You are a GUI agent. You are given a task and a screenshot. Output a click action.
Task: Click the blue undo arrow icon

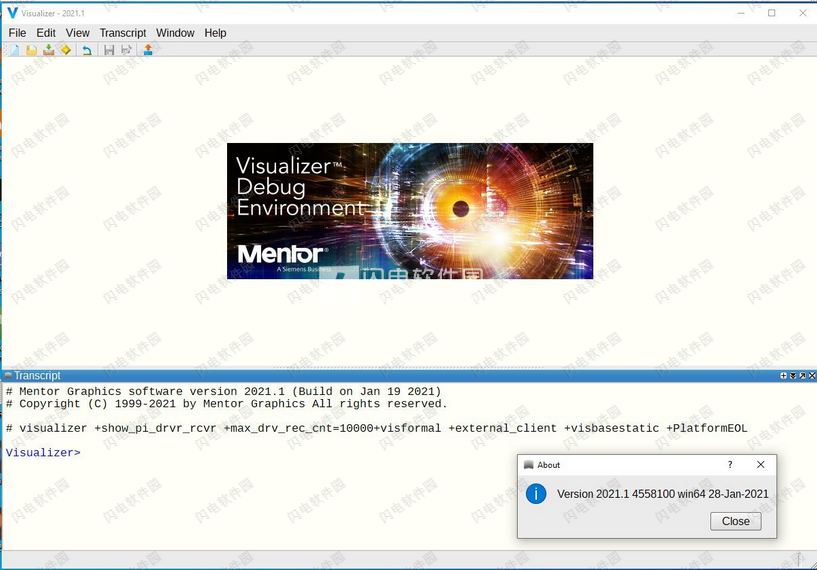click(87, 50)
